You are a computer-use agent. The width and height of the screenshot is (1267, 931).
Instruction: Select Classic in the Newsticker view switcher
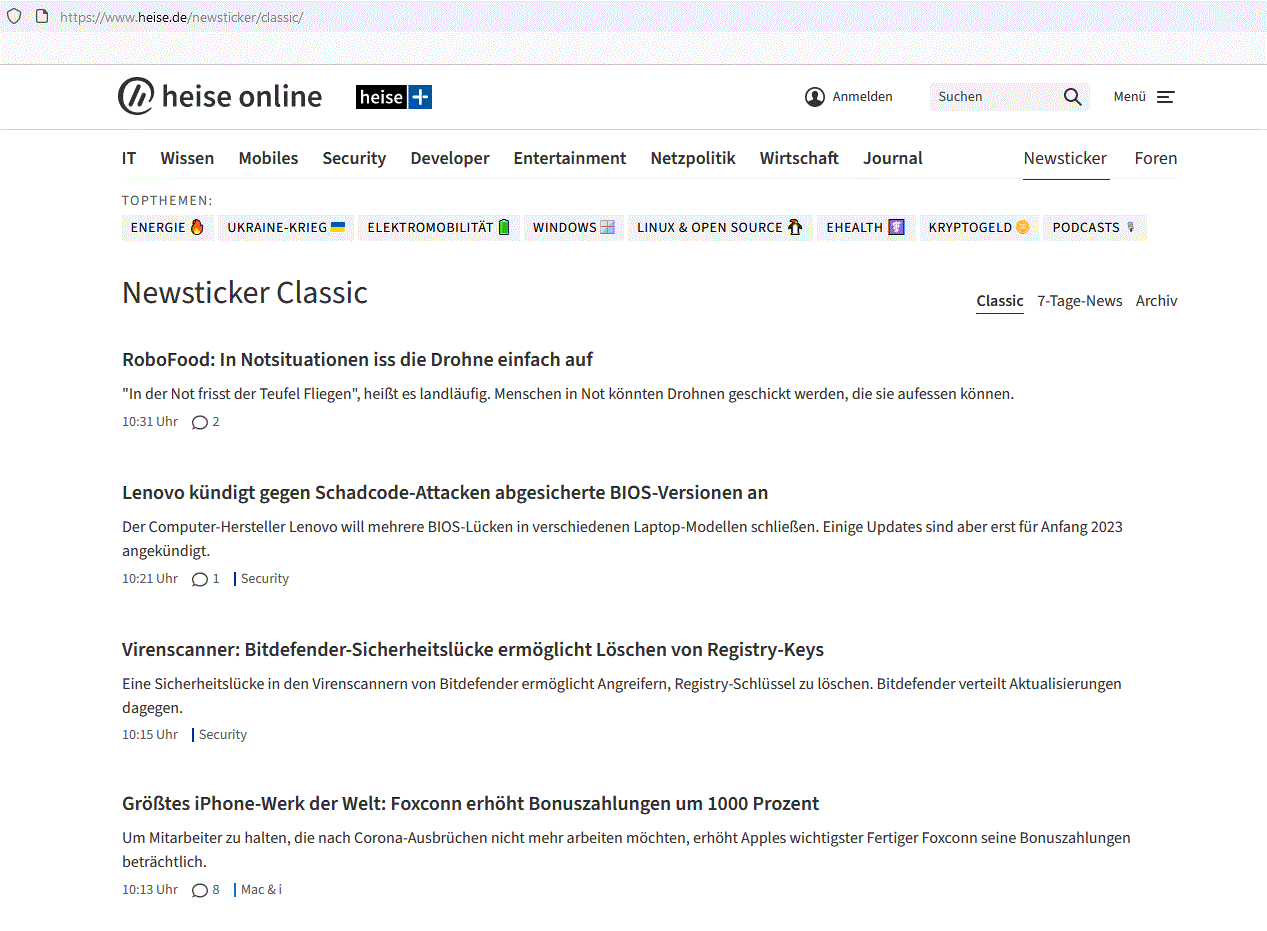(999, 300)
